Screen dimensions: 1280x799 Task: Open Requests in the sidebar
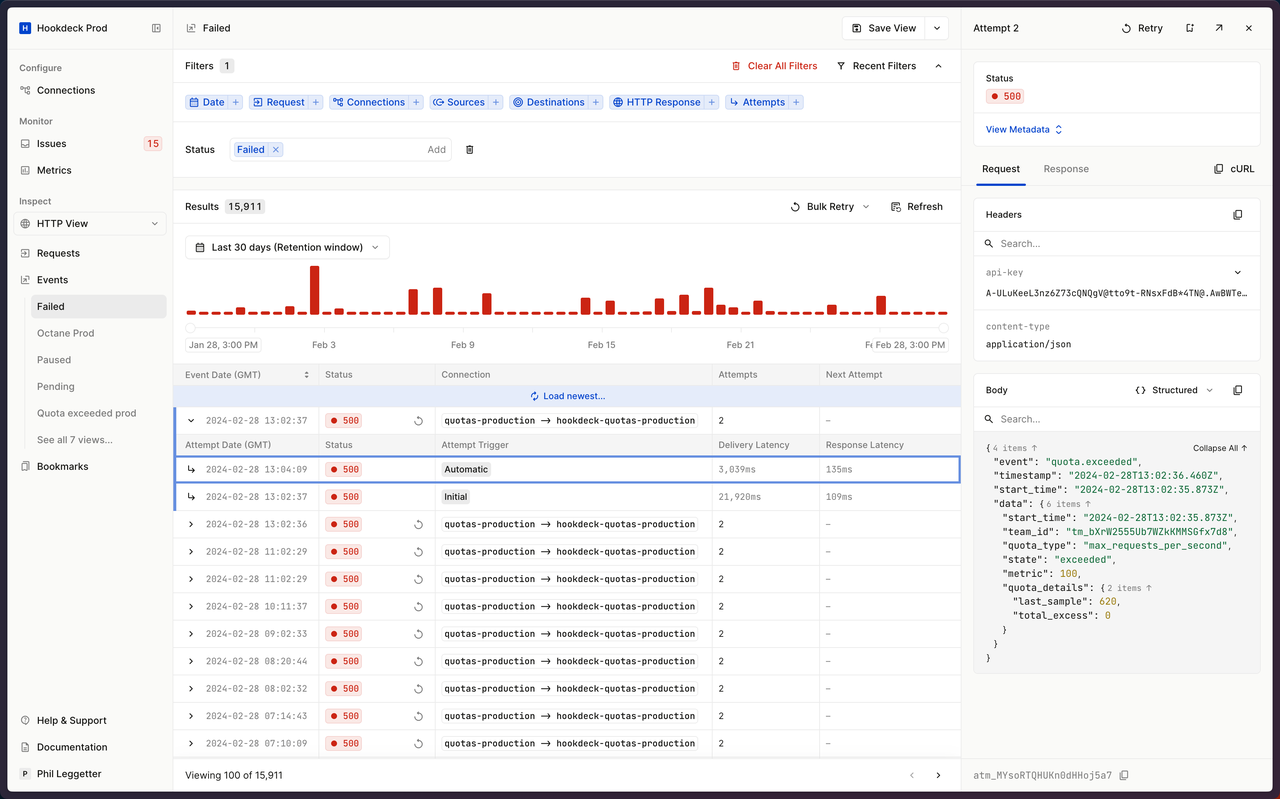pos(90,253)
